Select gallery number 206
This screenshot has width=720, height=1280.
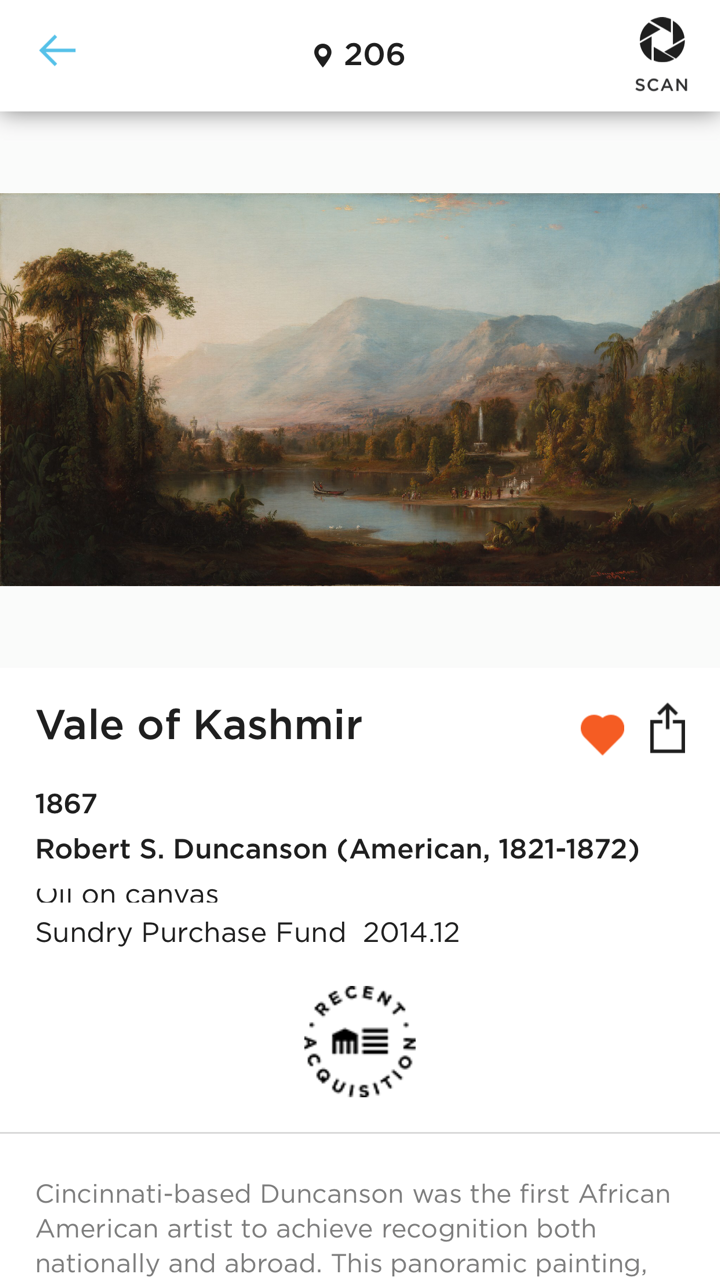pyautogui.click(x=374, y=55)
